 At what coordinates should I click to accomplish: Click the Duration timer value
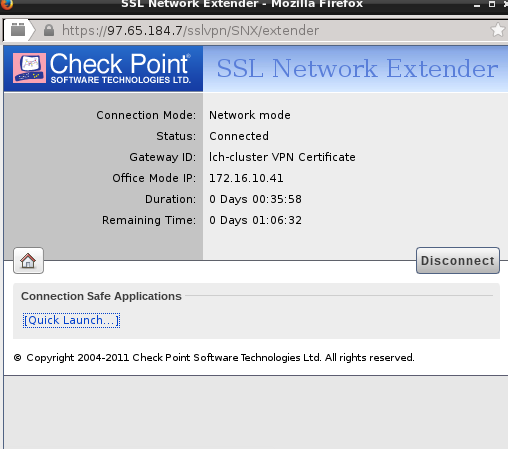click(x=255, y=199)
